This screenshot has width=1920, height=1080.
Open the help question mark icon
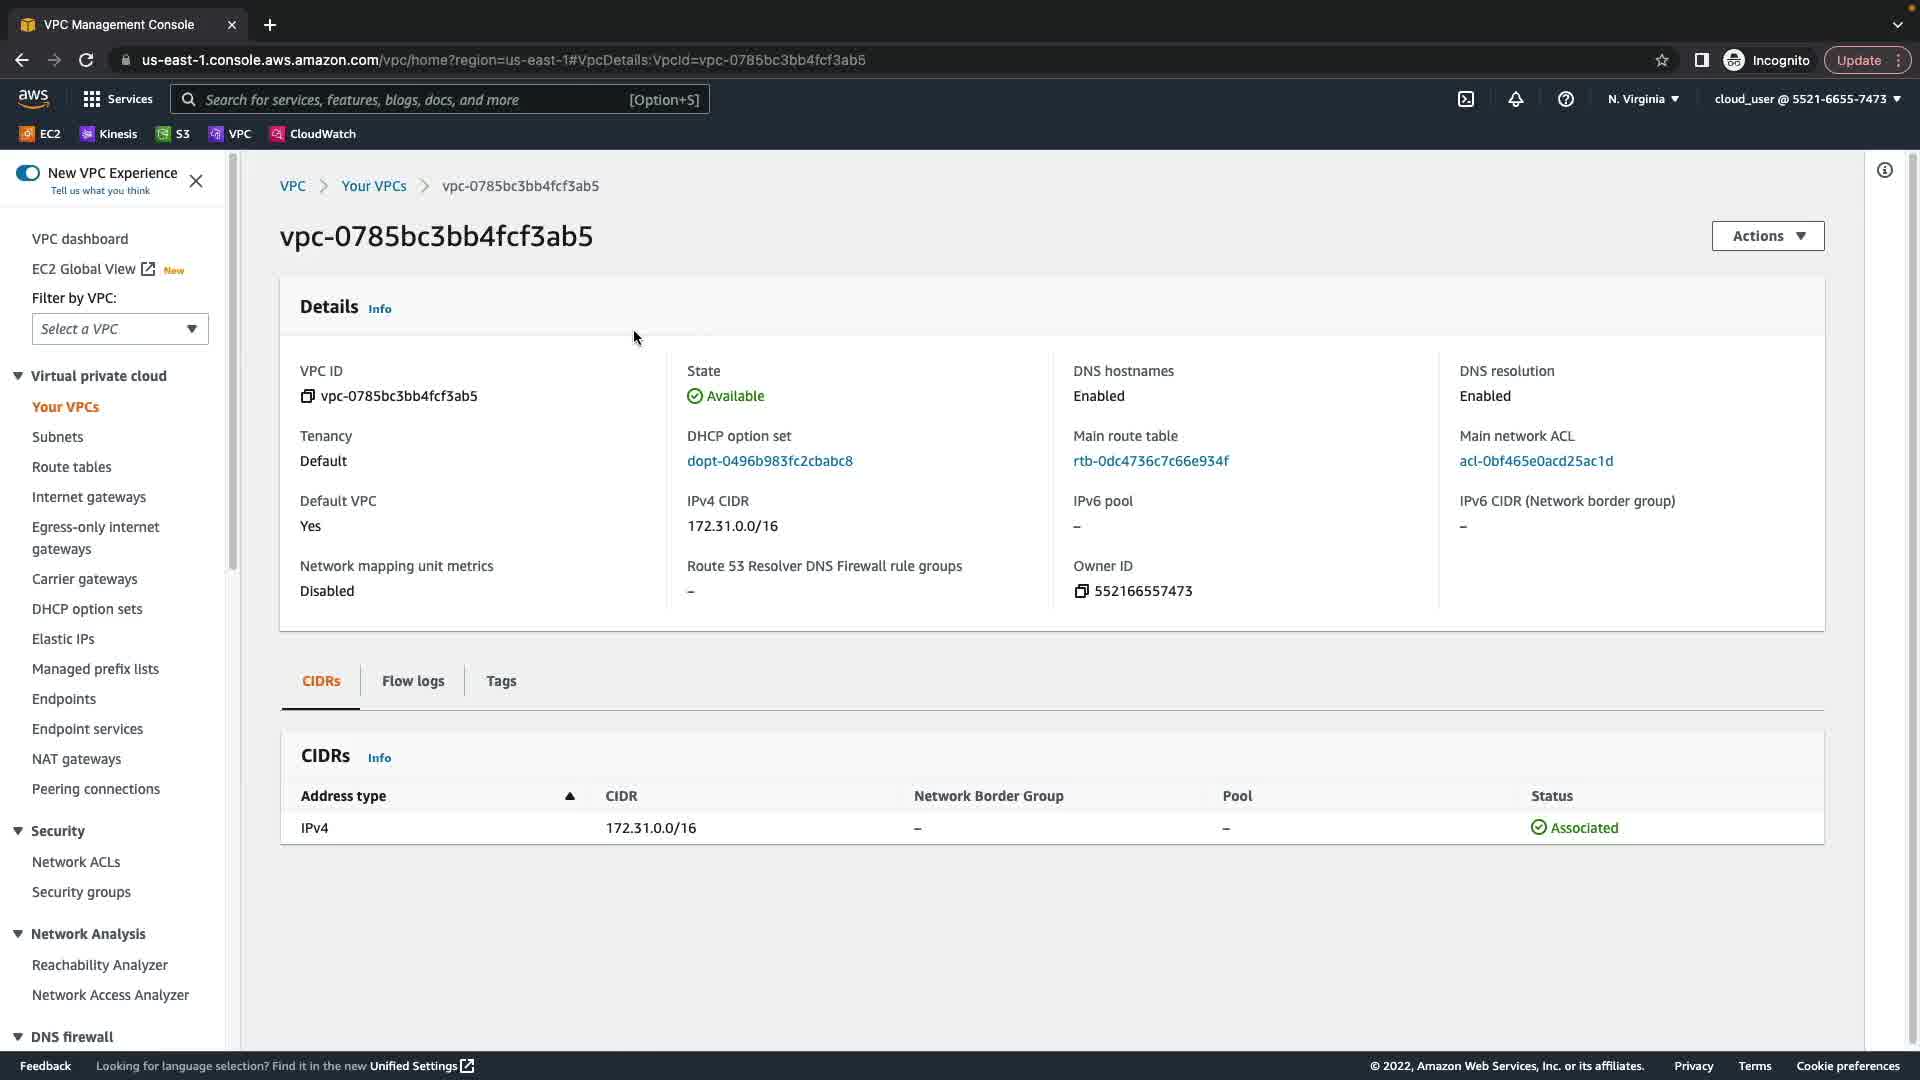1566,99
